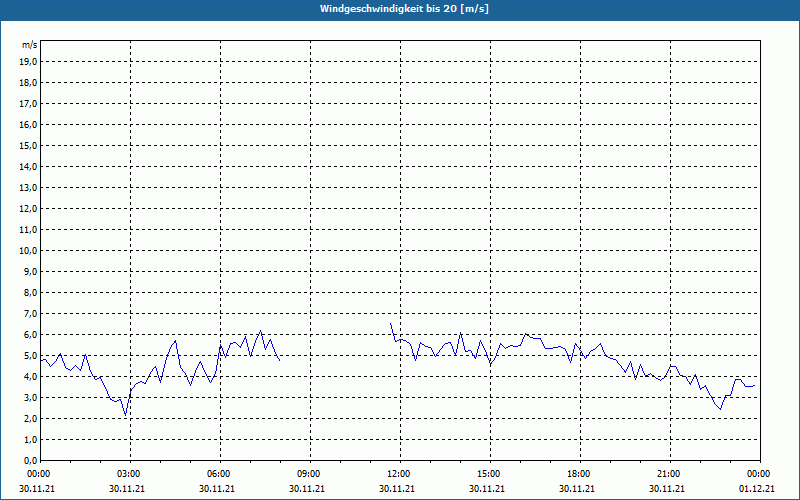Click the 18,0 y-axis label
The image size is (800, 500).
[x=29, y=83]
